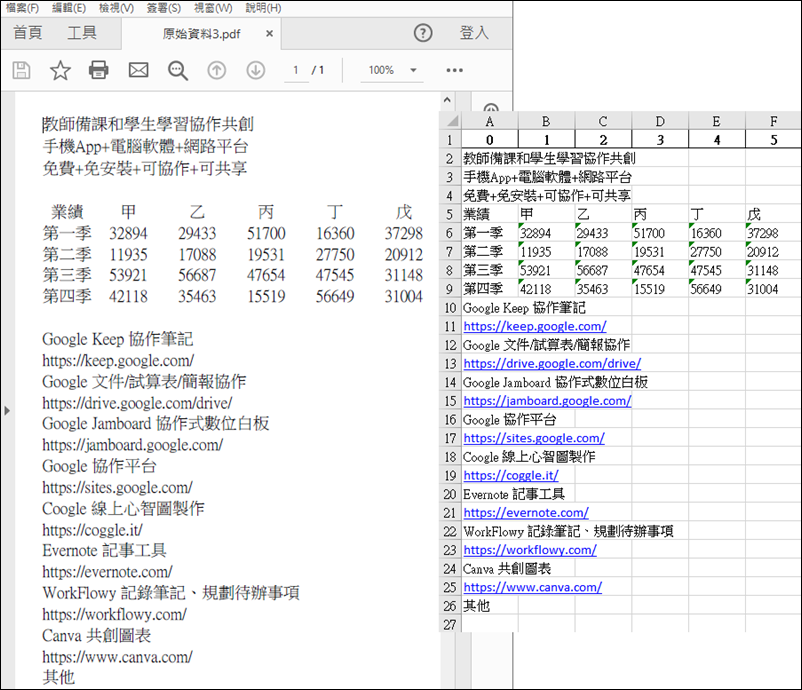
Task: Open the search/find tool
Action: (177, 71)
